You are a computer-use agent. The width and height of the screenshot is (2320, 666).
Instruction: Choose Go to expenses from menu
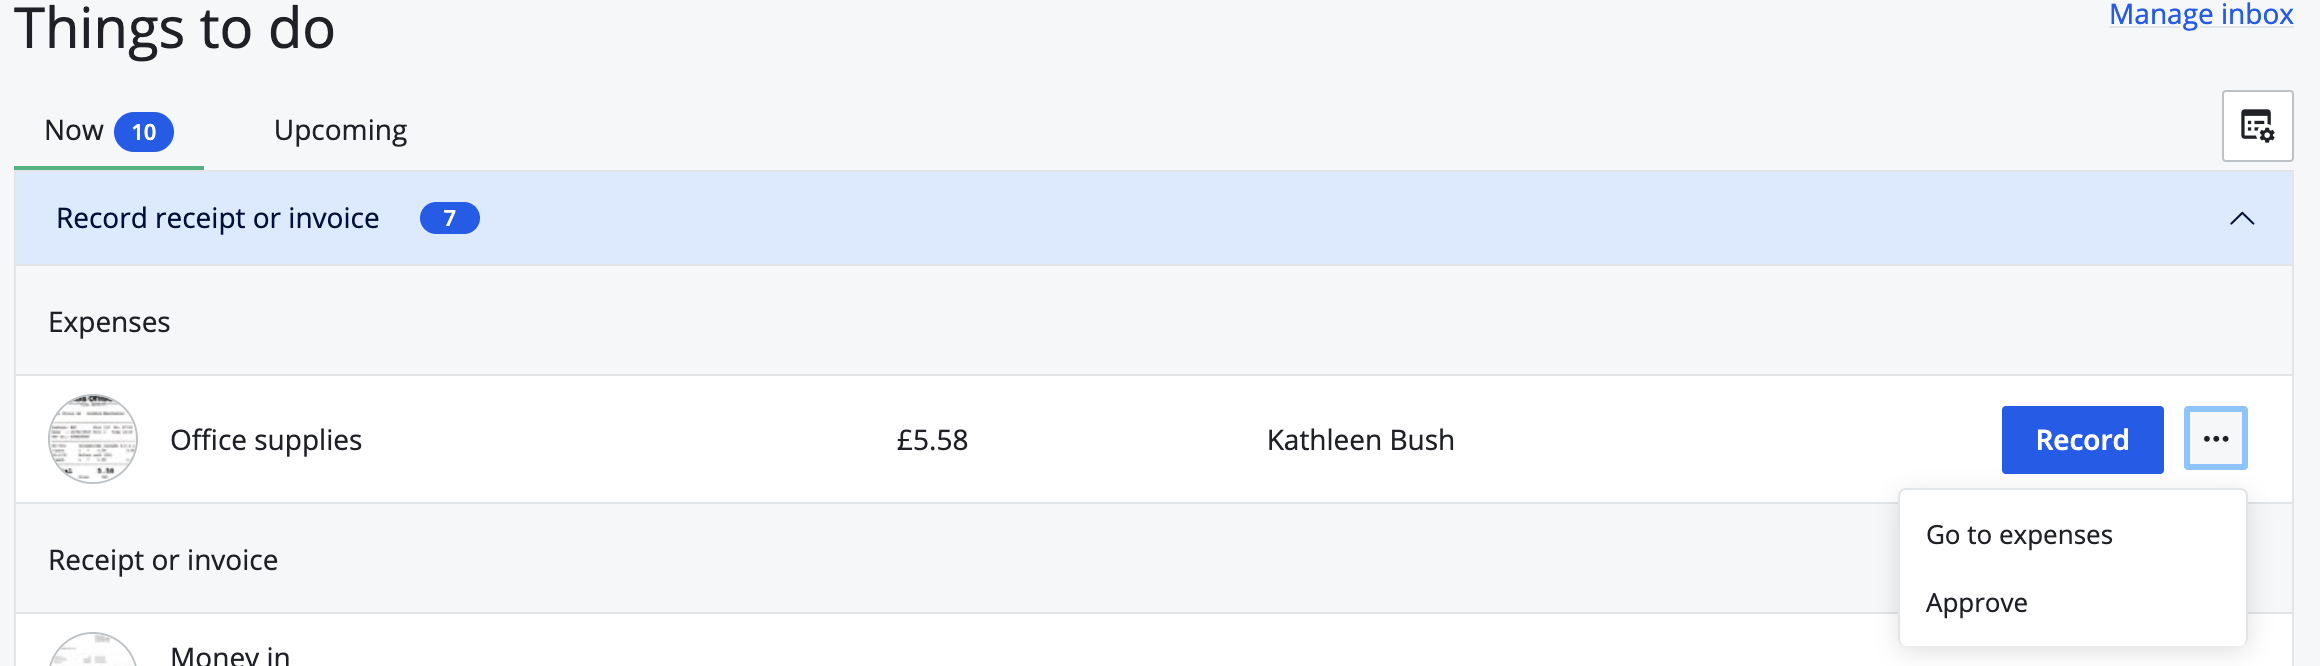(2019, 535)
